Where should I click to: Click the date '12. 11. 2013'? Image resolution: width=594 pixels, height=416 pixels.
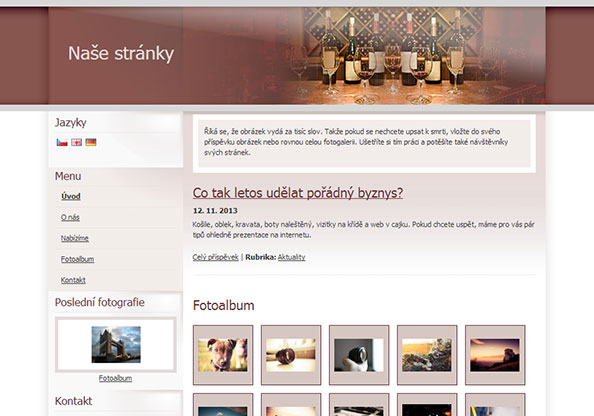click(x=215, y=211)
